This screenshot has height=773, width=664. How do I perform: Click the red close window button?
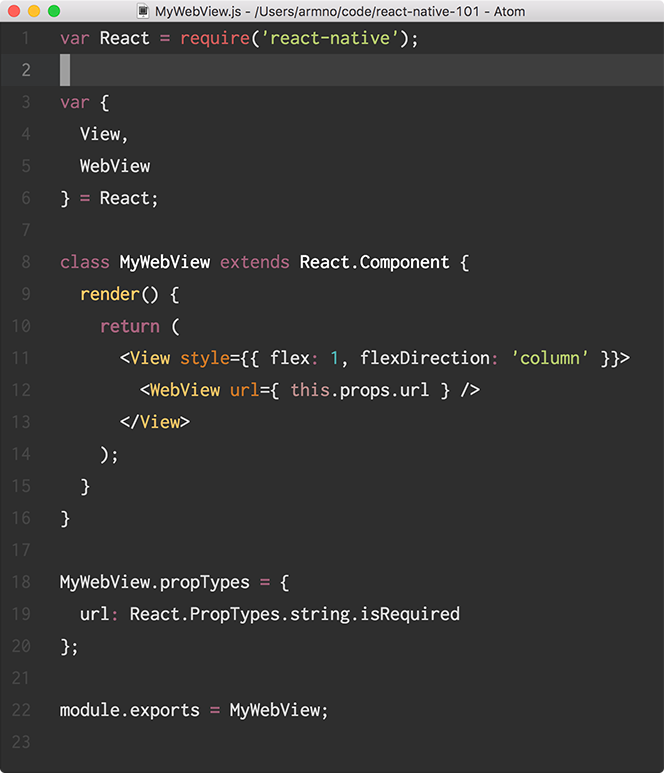coord(14,11)
